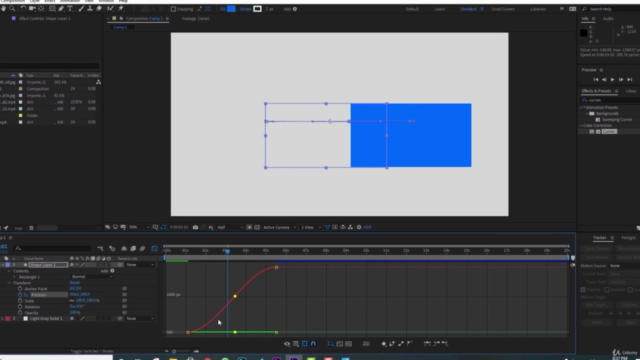The image size is (640, 360).
Task: Collapse the Contents group
Action: [x=9, y=271]
